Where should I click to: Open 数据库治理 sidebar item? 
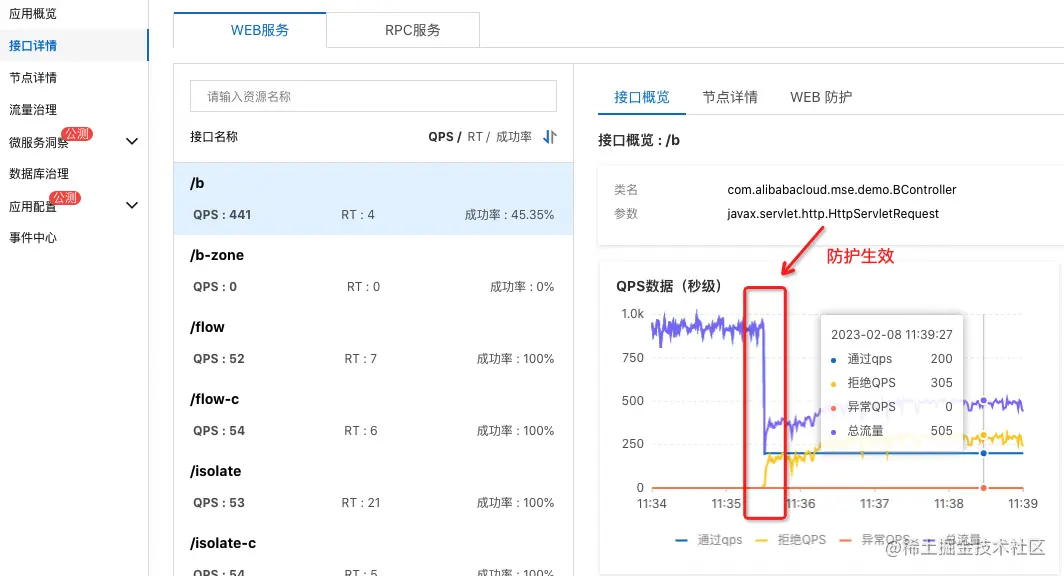pyautogui.click(x=39, y=174)
